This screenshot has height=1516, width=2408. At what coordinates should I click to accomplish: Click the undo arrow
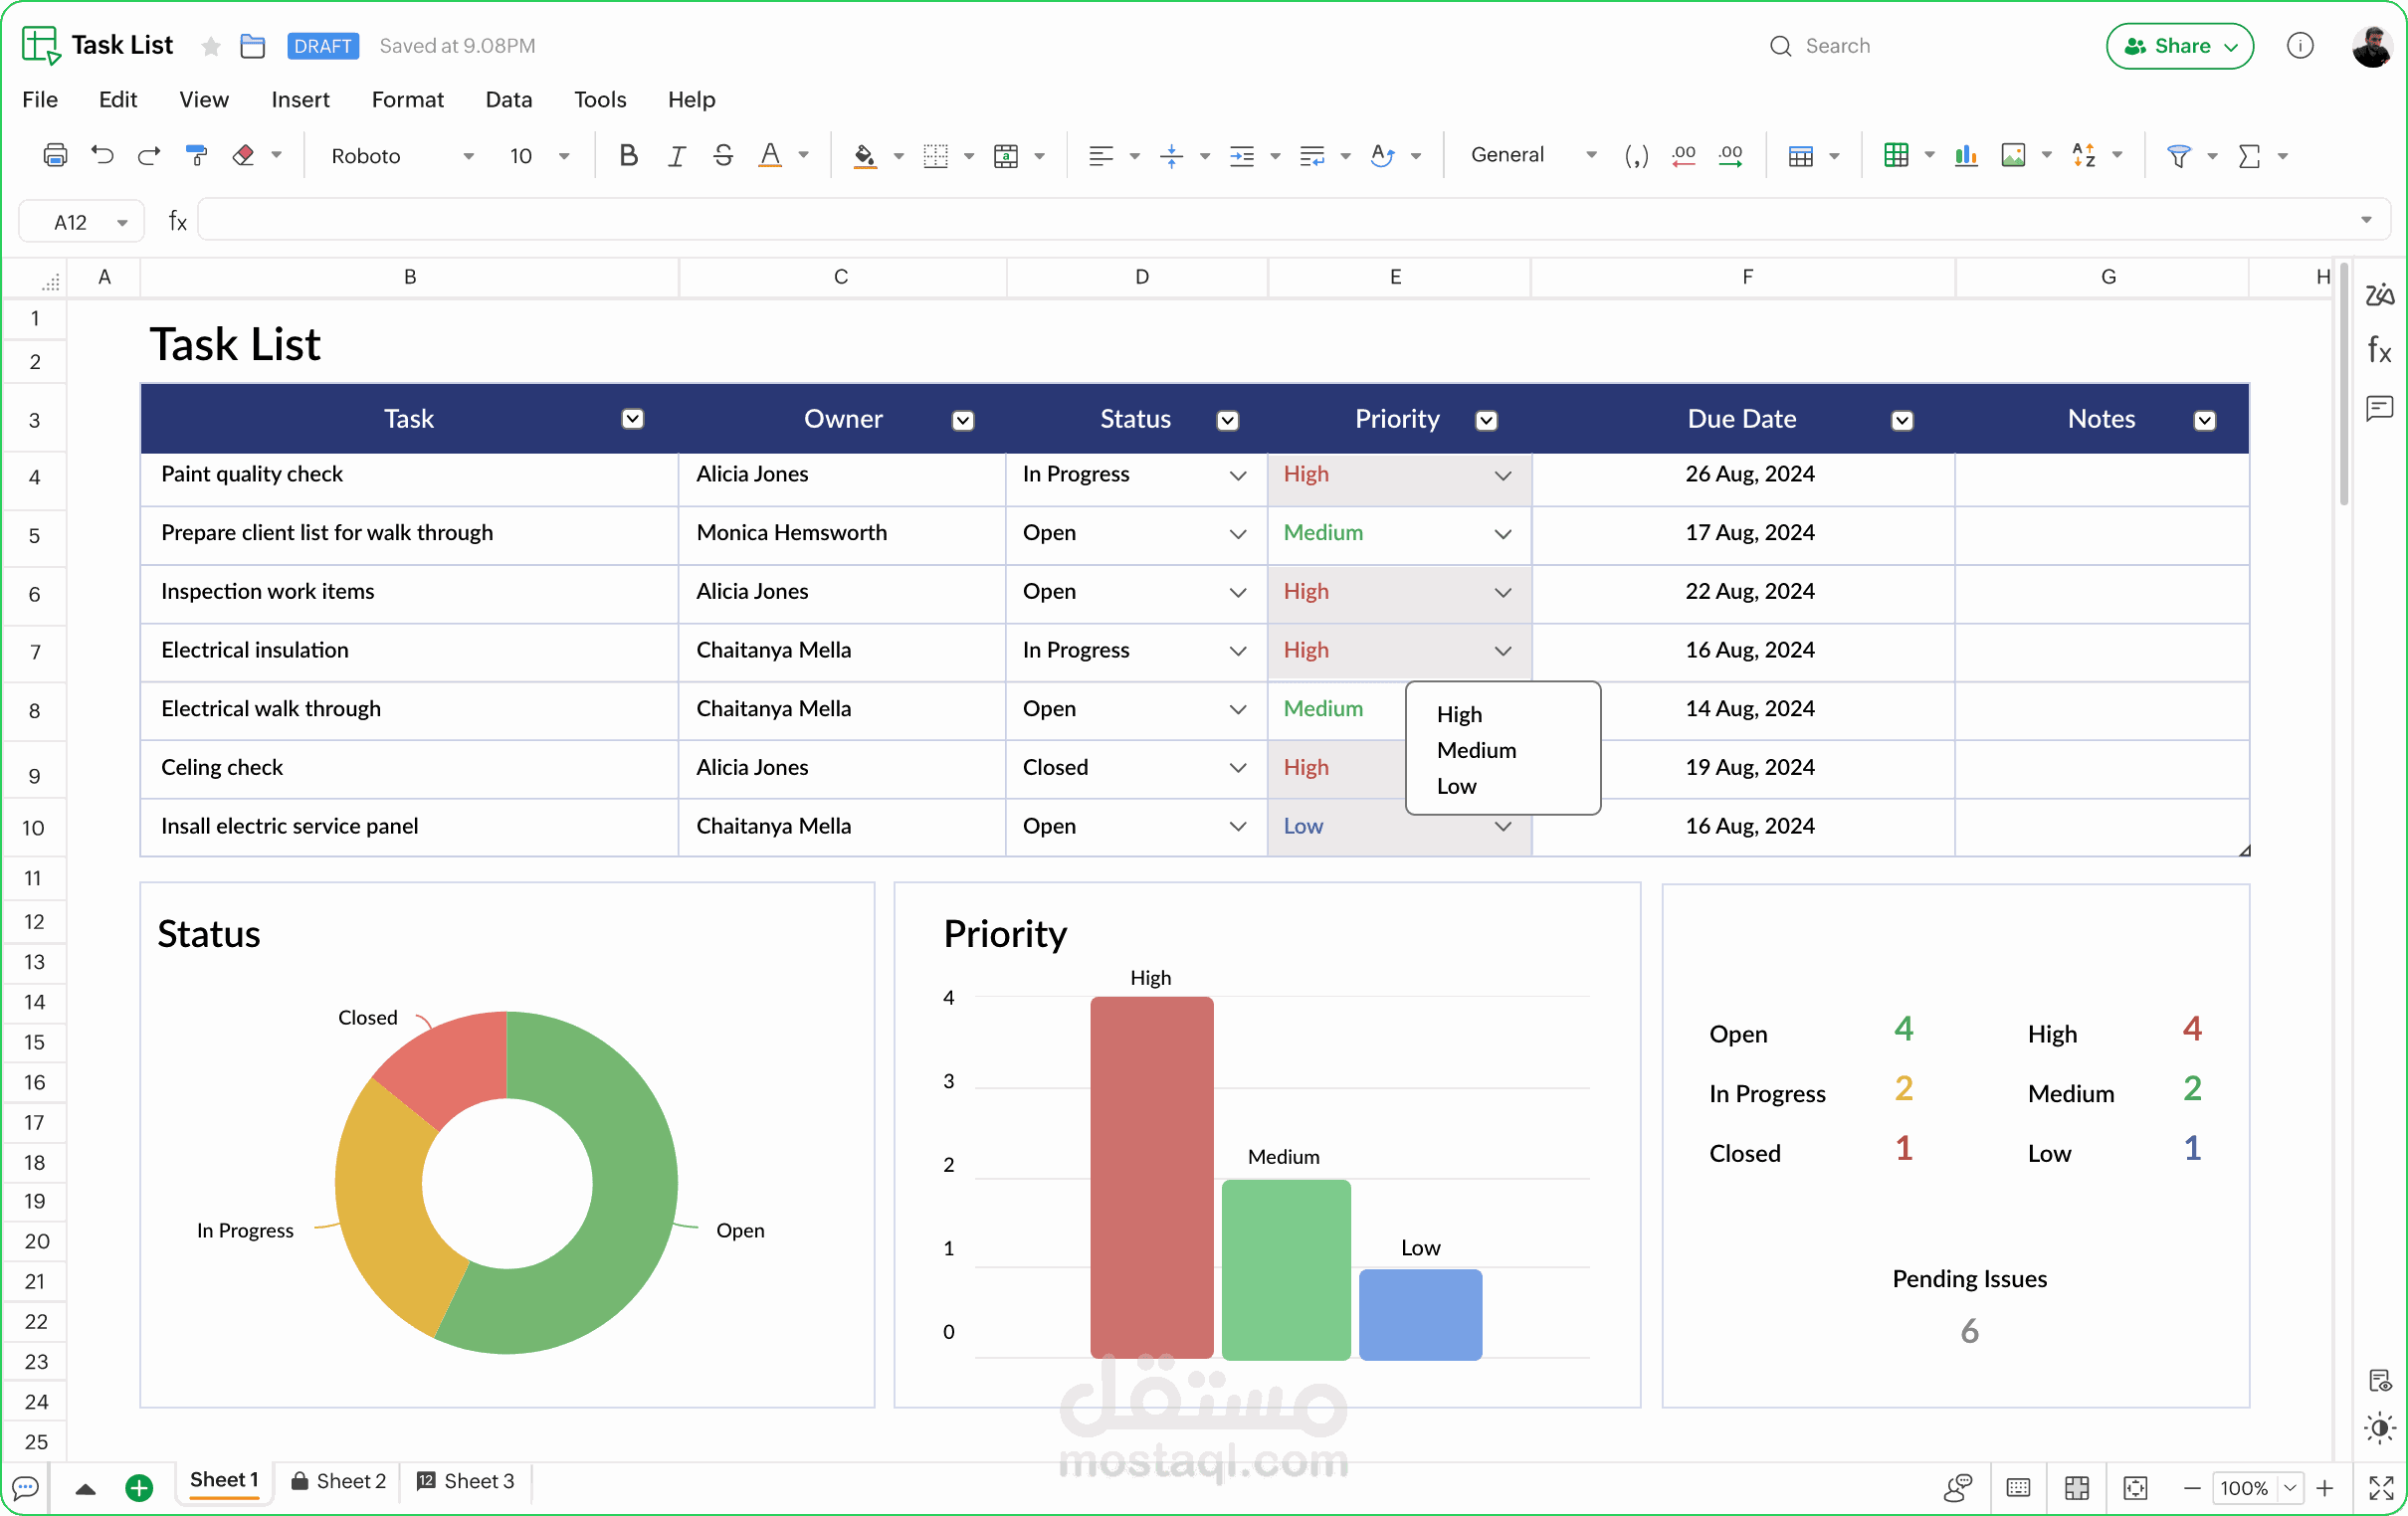102,155
